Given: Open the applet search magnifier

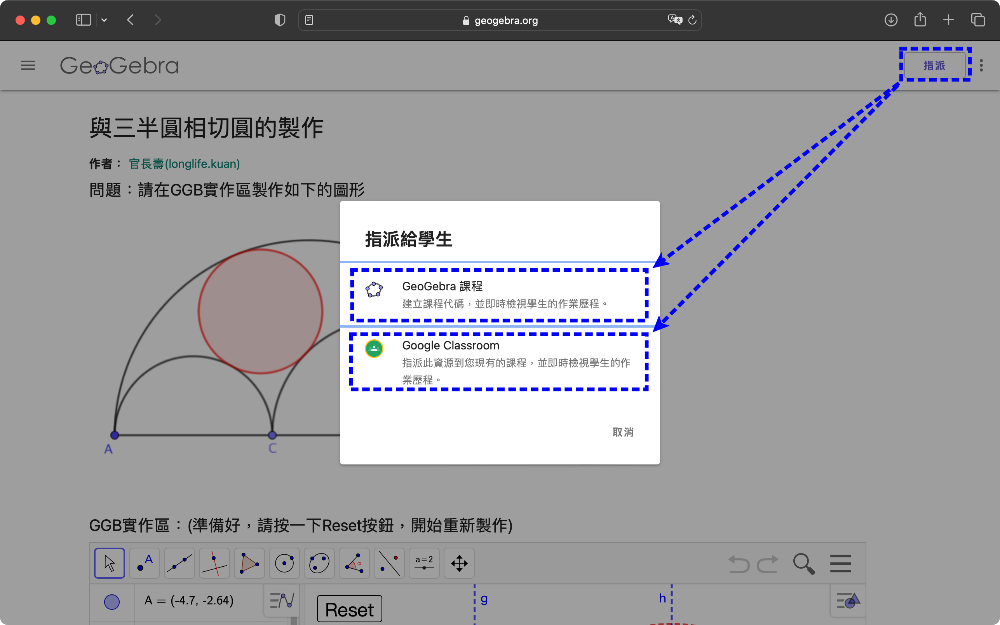Looking at the screenshot, I should (x=804, y=564).
